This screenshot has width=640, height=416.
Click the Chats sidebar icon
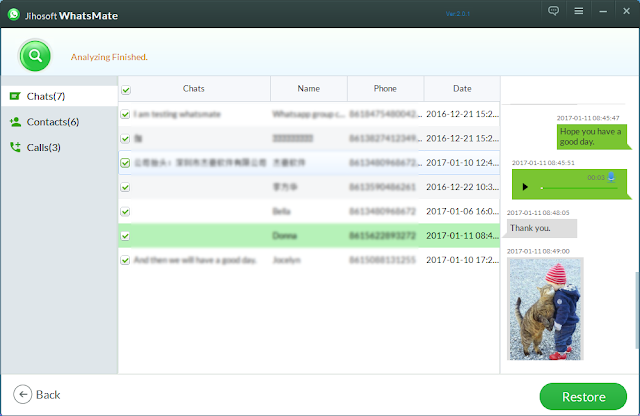click(x=15, y=96)
